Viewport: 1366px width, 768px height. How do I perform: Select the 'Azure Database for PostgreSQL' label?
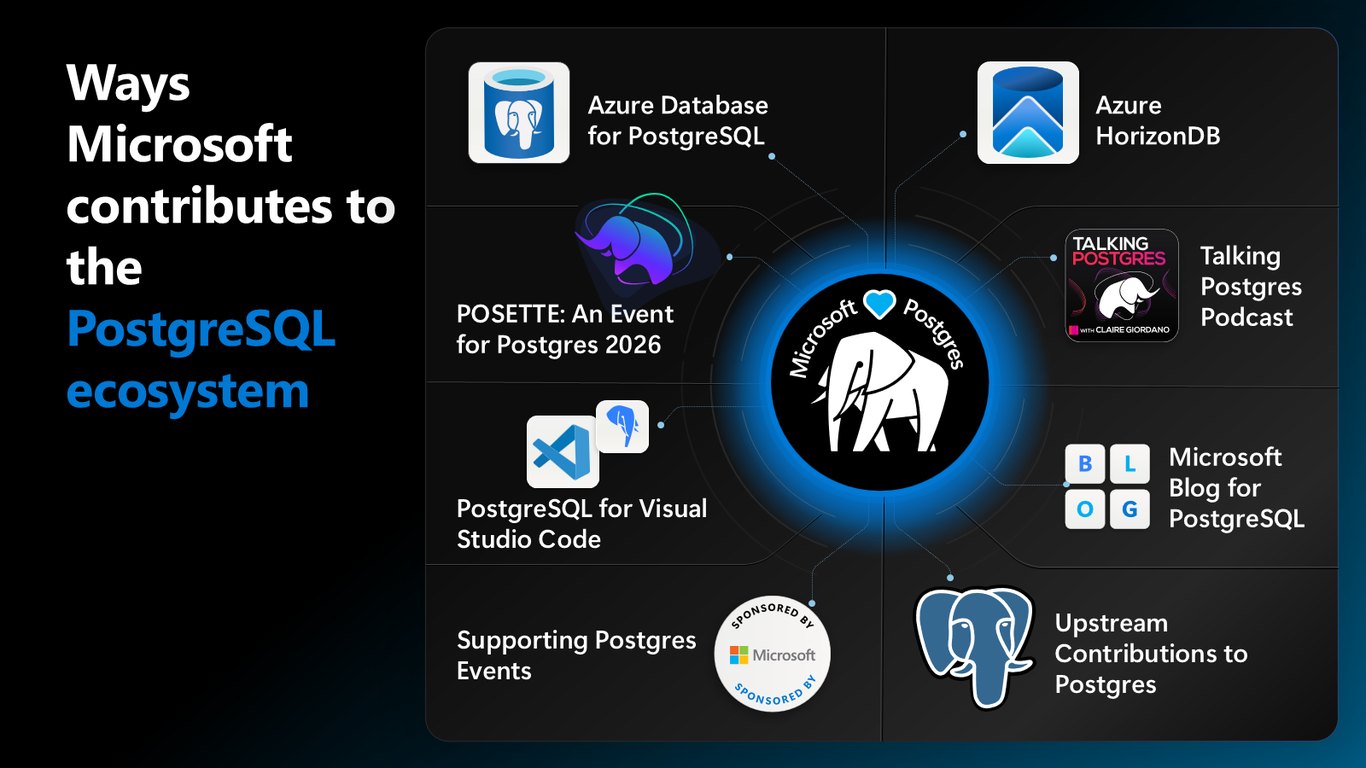coord(678,120)
